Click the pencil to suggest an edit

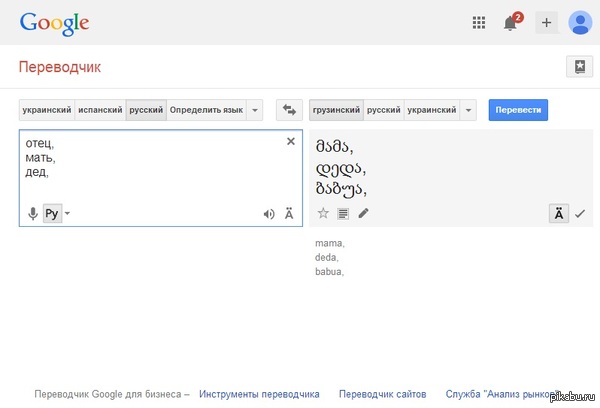click(x=363, y=213)
